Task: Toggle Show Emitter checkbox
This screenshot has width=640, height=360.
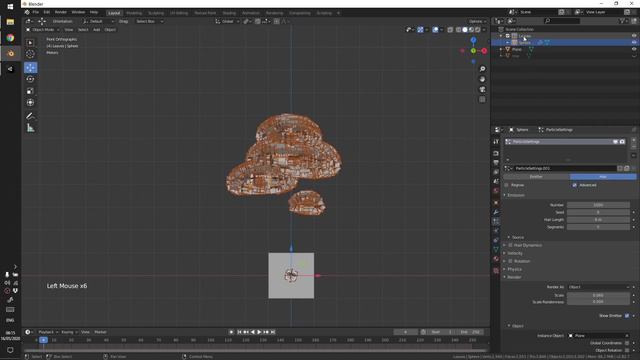Action: point(627,316)
